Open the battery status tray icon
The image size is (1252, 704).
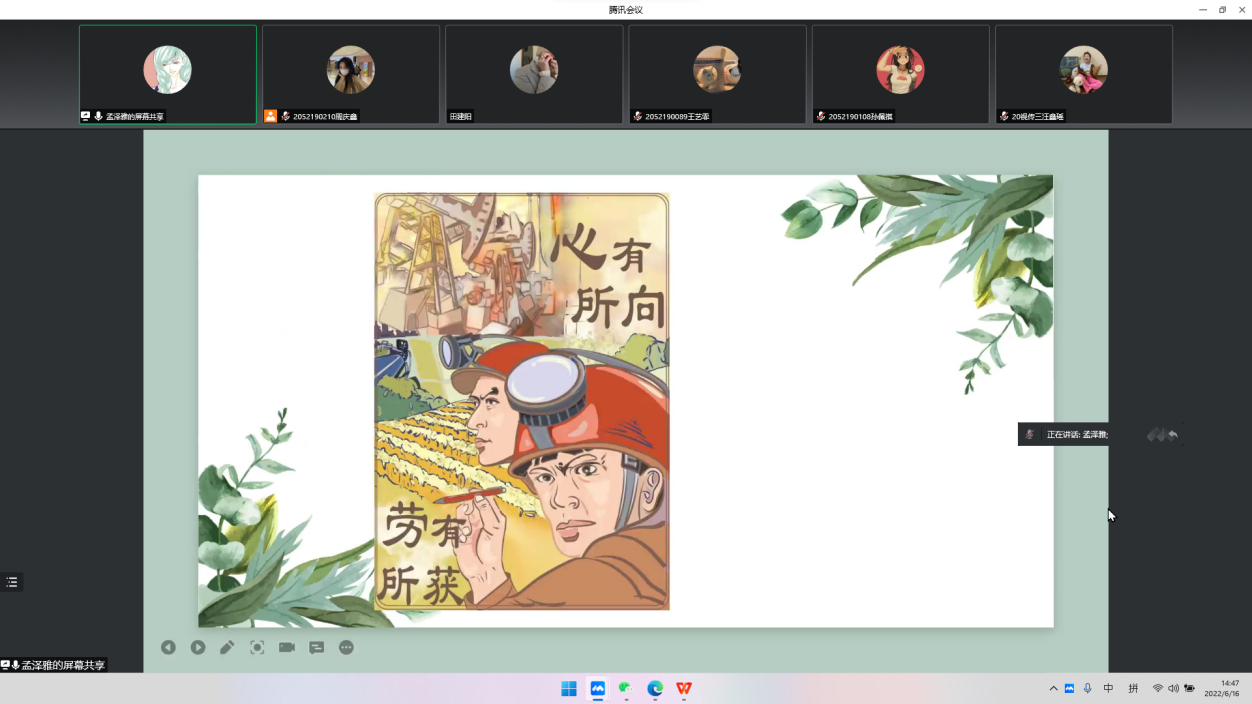click(1190, 688)
